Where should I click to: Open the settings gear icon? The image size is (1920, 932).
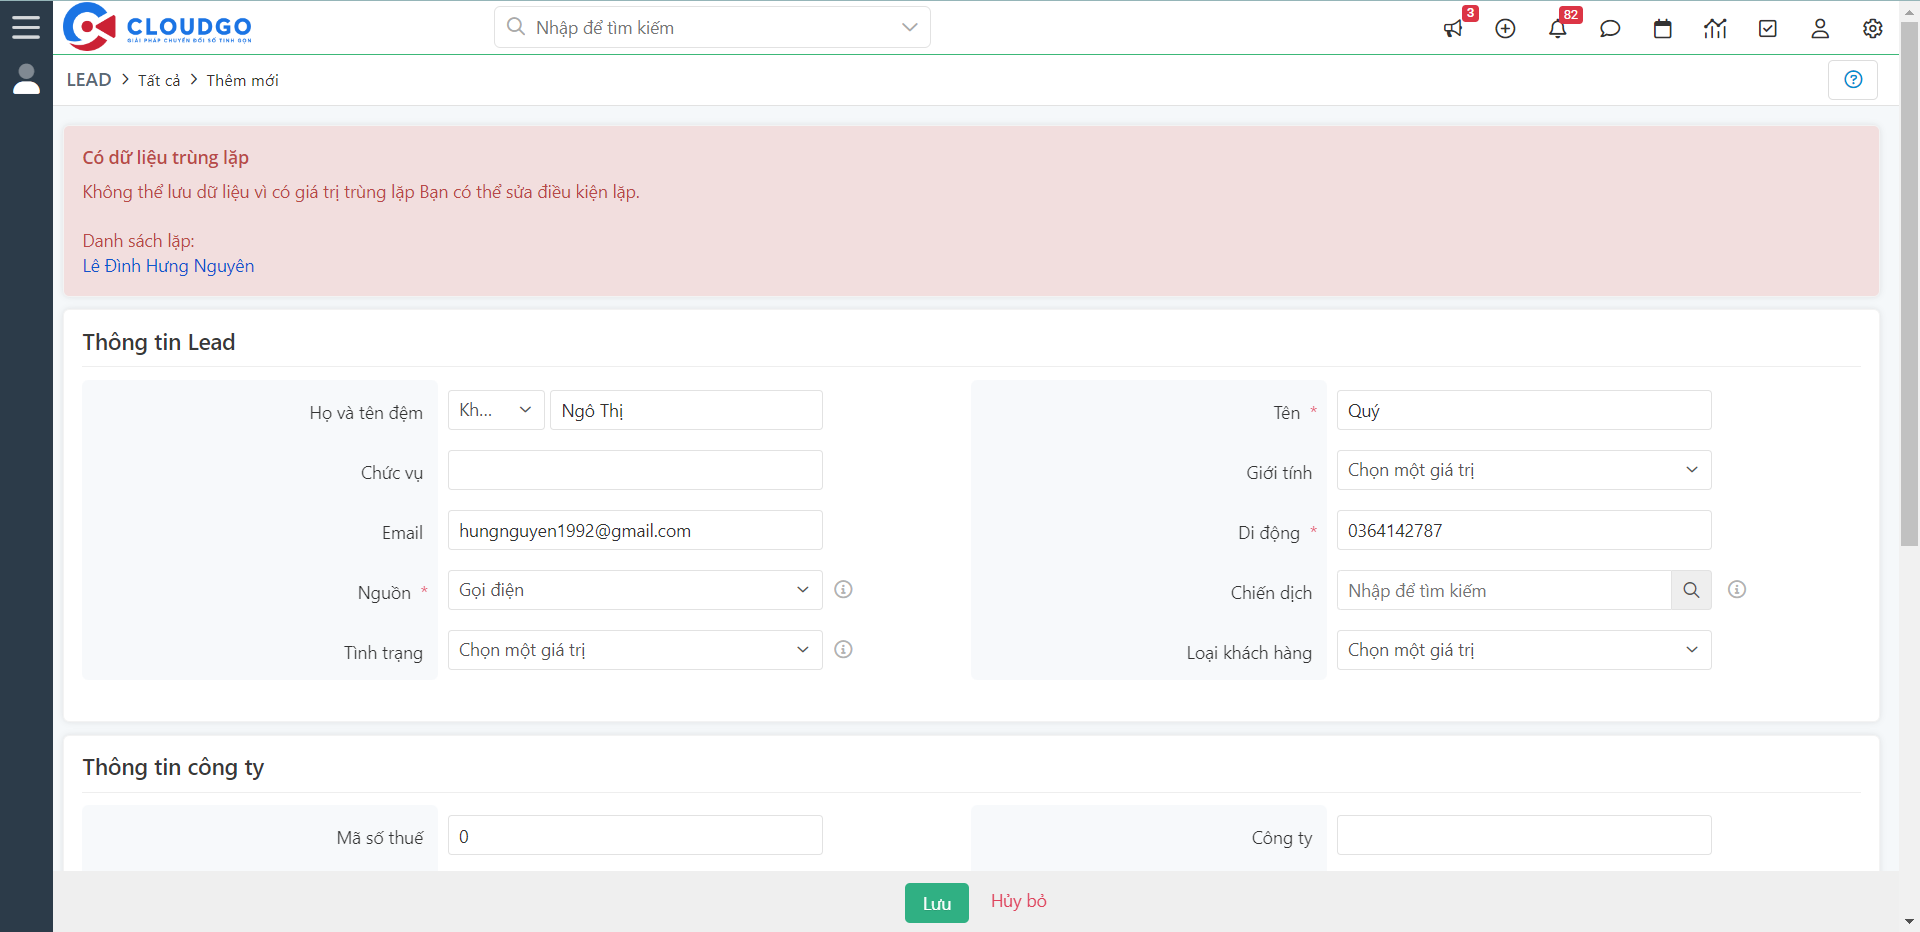tap(1872, 29)
